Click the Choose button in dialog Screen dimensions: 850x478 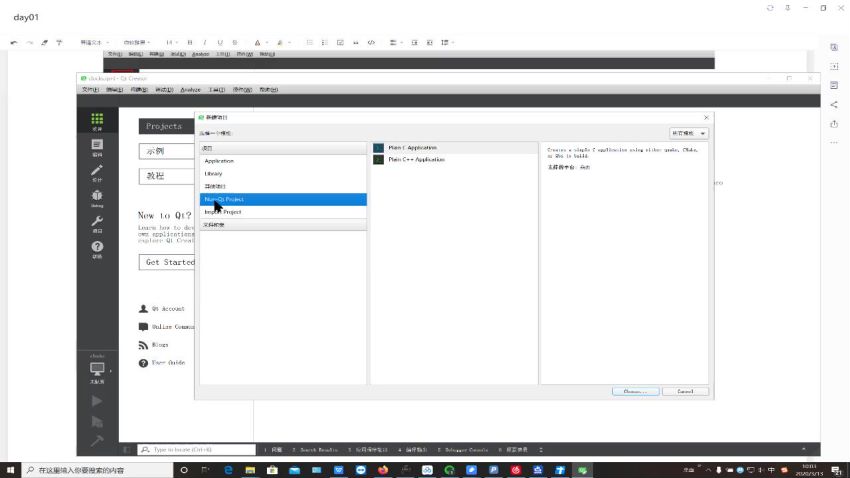[635, 391]
